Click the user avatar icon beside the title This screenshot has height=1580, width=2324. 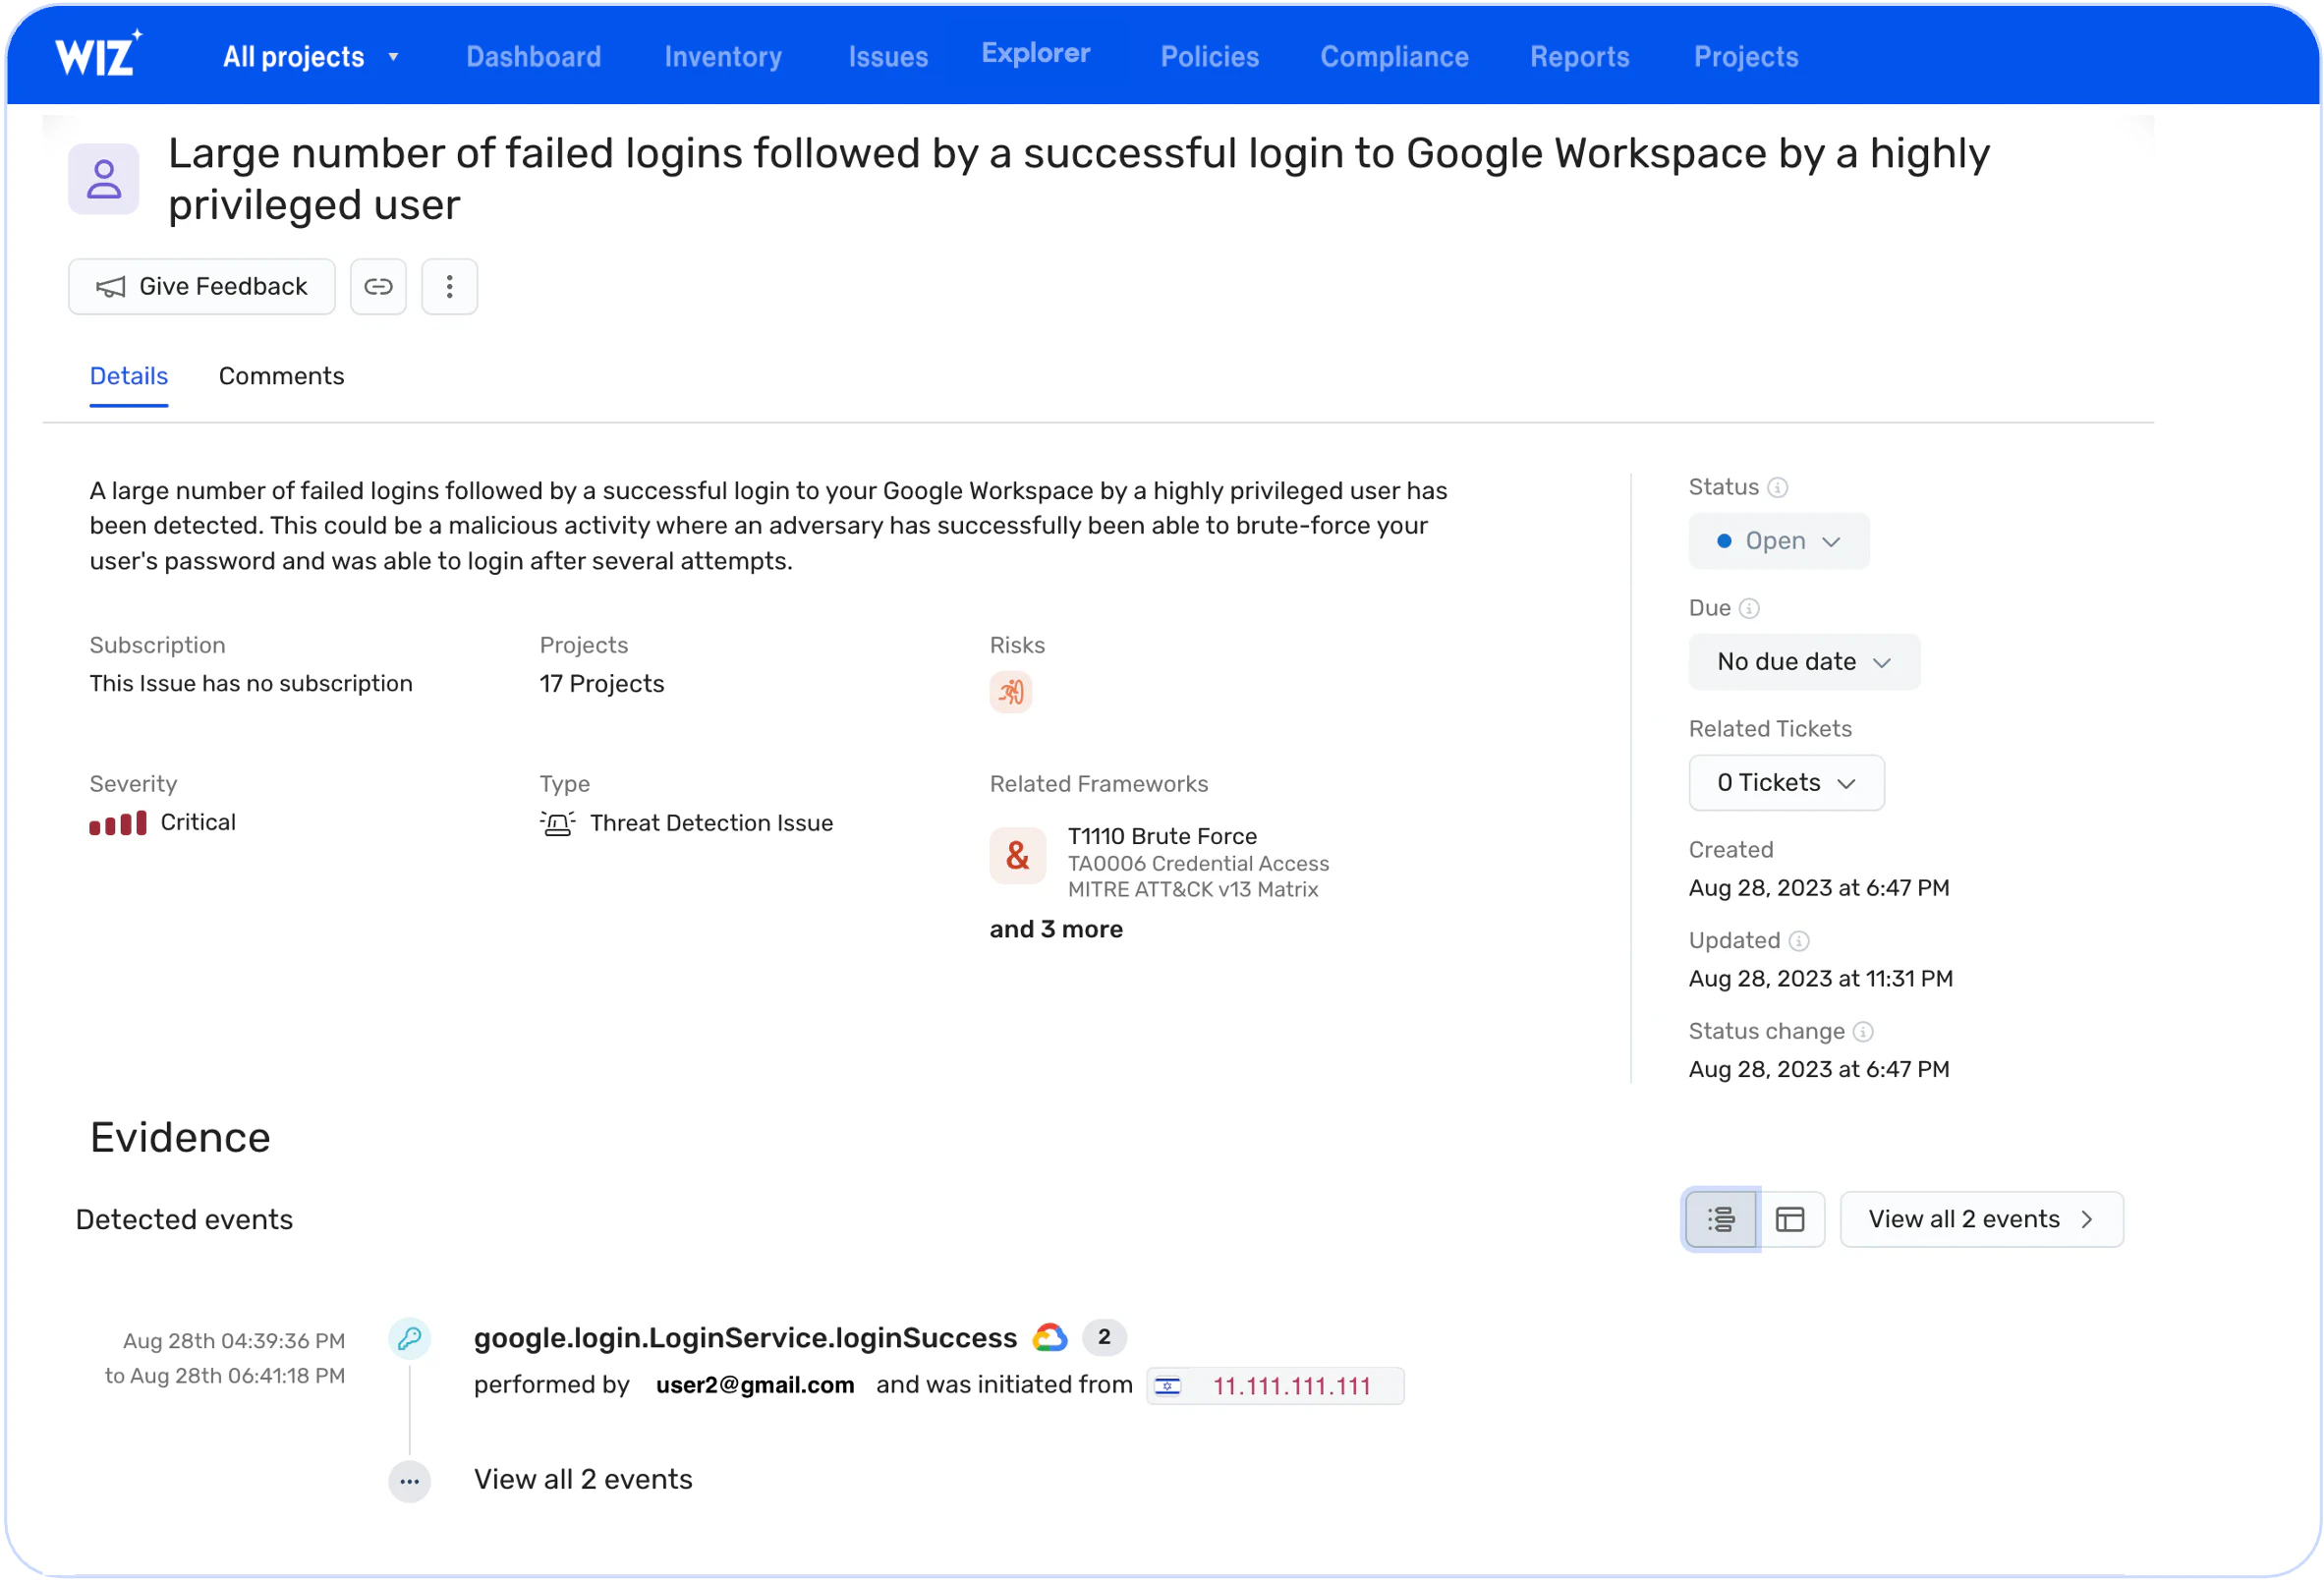point(104,179)
